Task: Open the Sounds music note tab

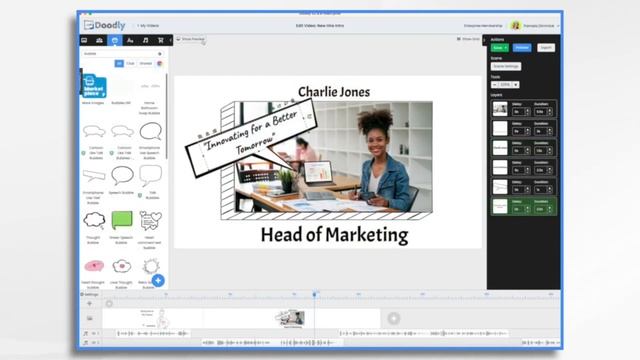Action: tap(145, 40)
